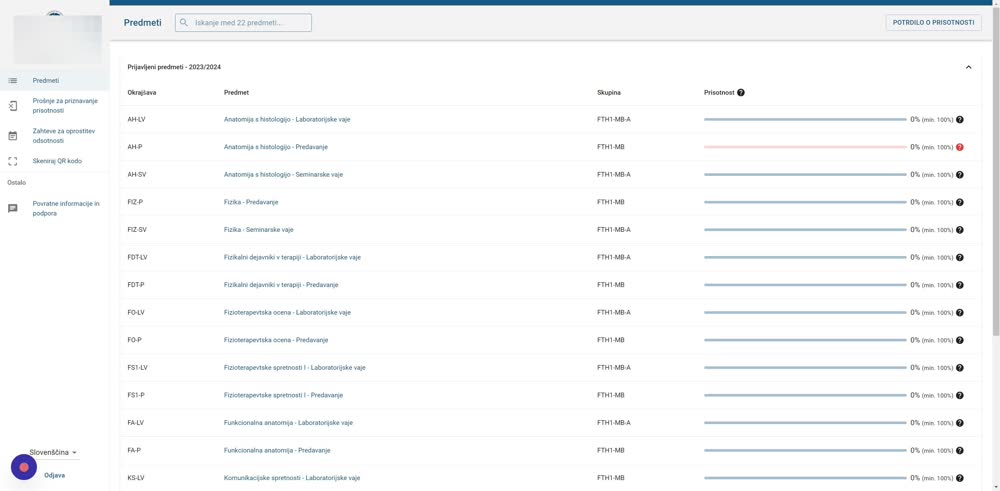Click the help icon in the FO-P row
Screen dimensions: 1000x491
pos(960,340)
